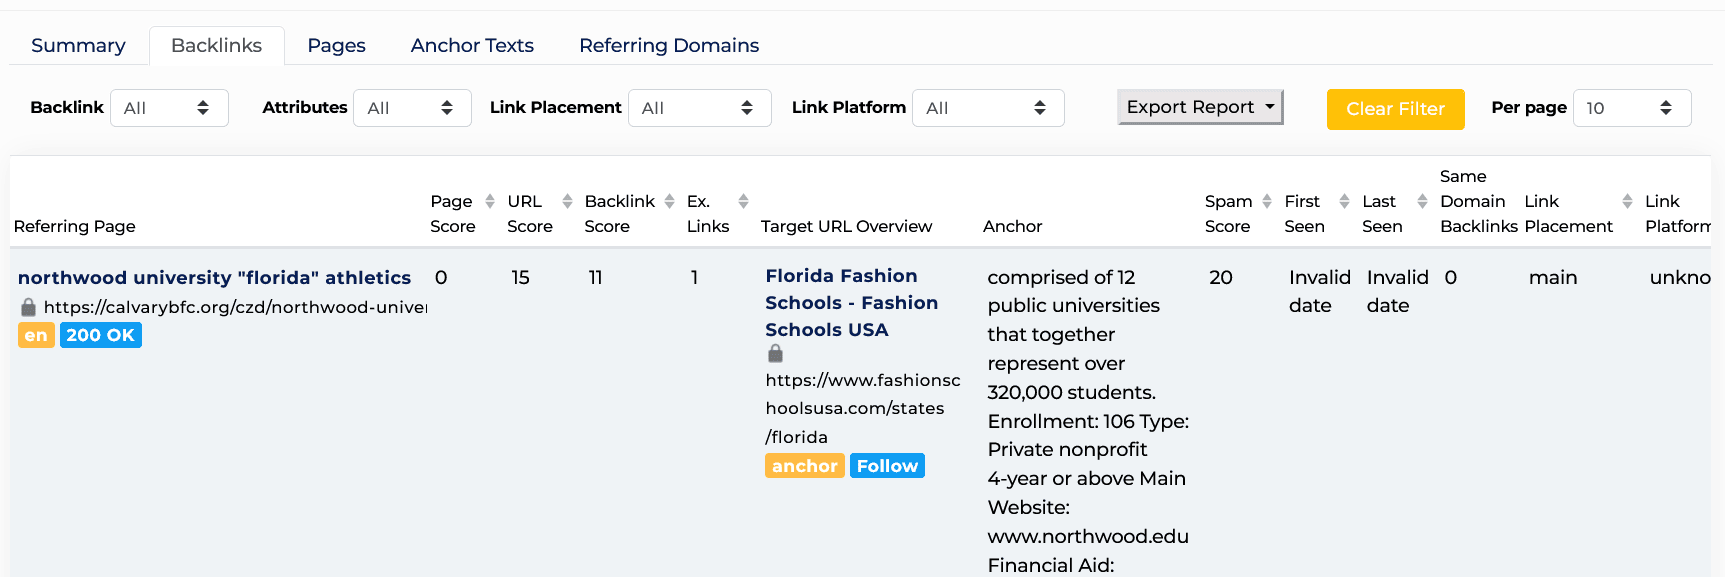Image resolution: width=1725 pixels, height=577 pixels.
Task: Click the blue 'Follow' badge
Action: coord(887,466)
